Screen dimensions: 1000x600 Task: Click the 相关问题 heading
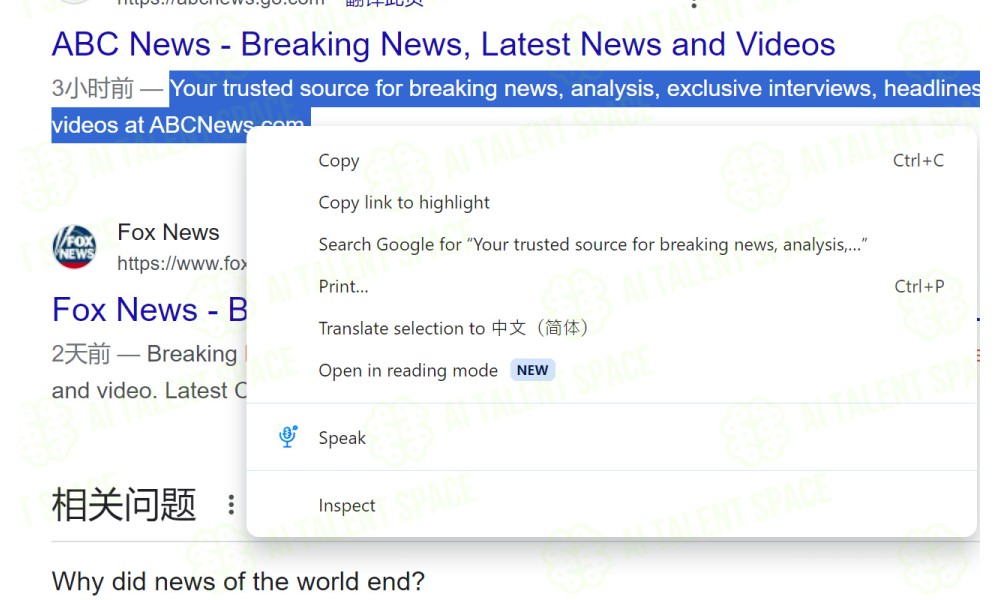coord(124,505)
